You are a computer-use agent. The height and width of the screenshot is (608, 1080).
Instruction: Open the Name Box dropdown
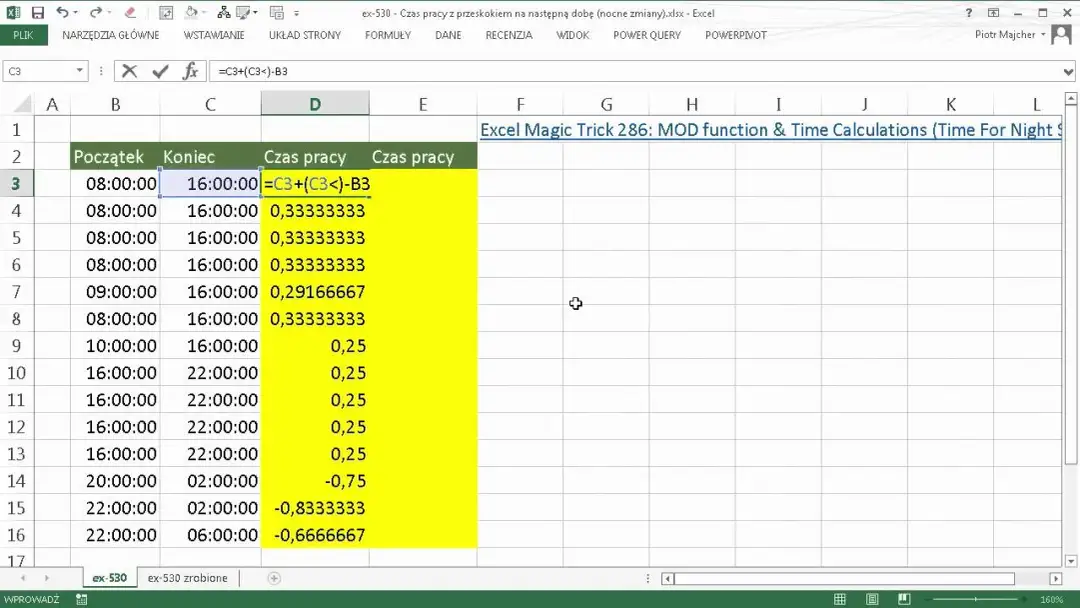point(80,71)
